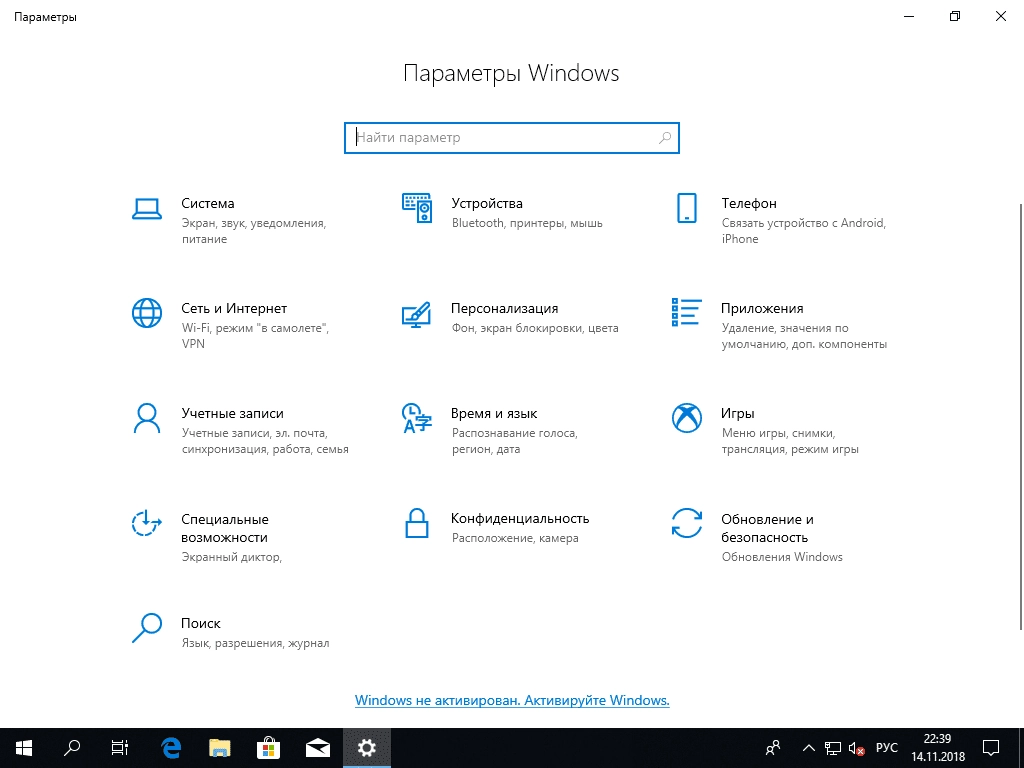Image resolution: width=1024 pixels, height=768 pixels.
Task: Click the Поиск heading
Action: click(201, 623)
